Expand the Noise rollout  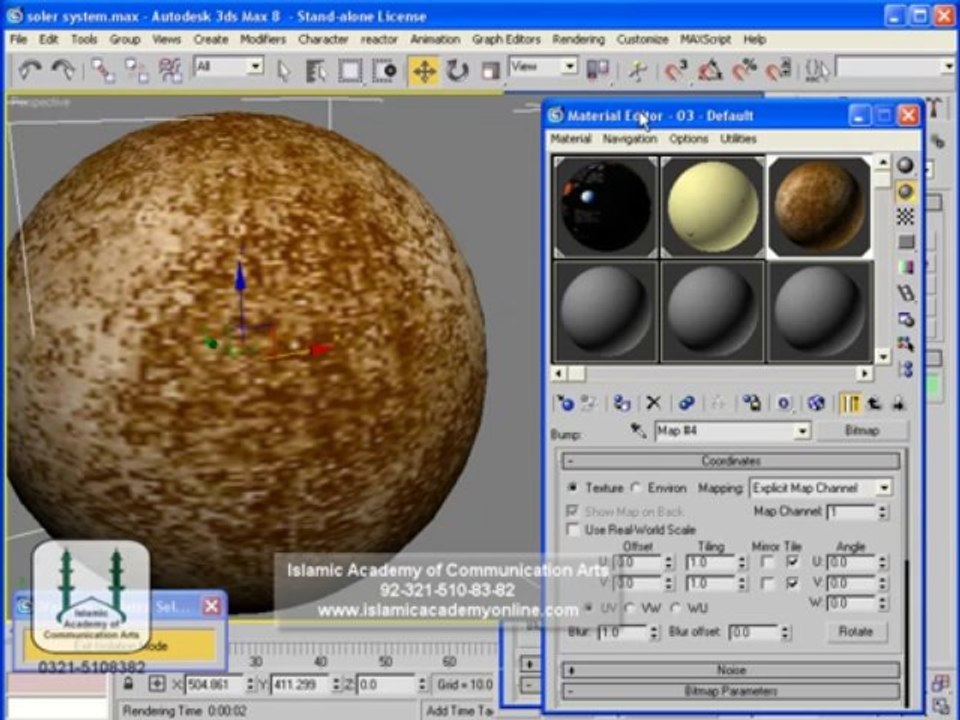pos(731,670)
